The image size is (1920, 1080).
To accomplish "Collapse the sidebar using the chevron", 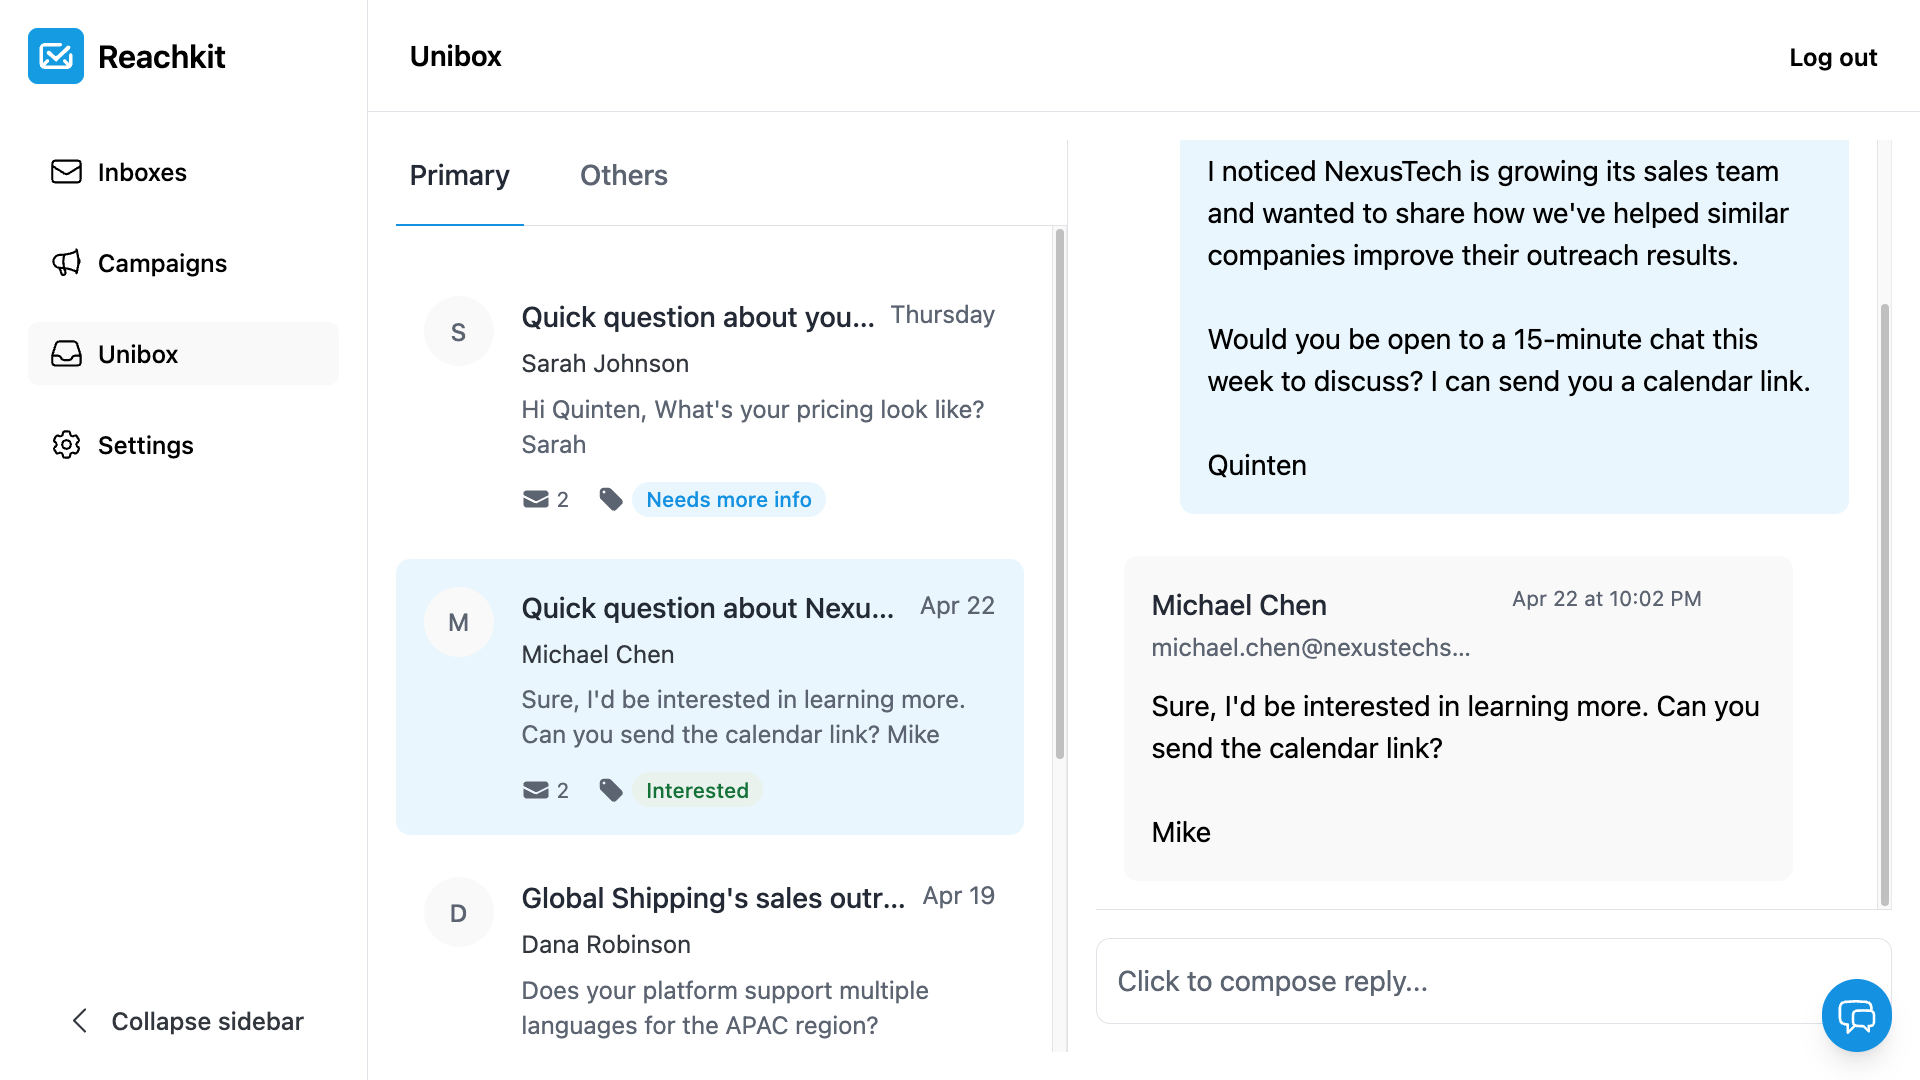I will pos(80,1021).
